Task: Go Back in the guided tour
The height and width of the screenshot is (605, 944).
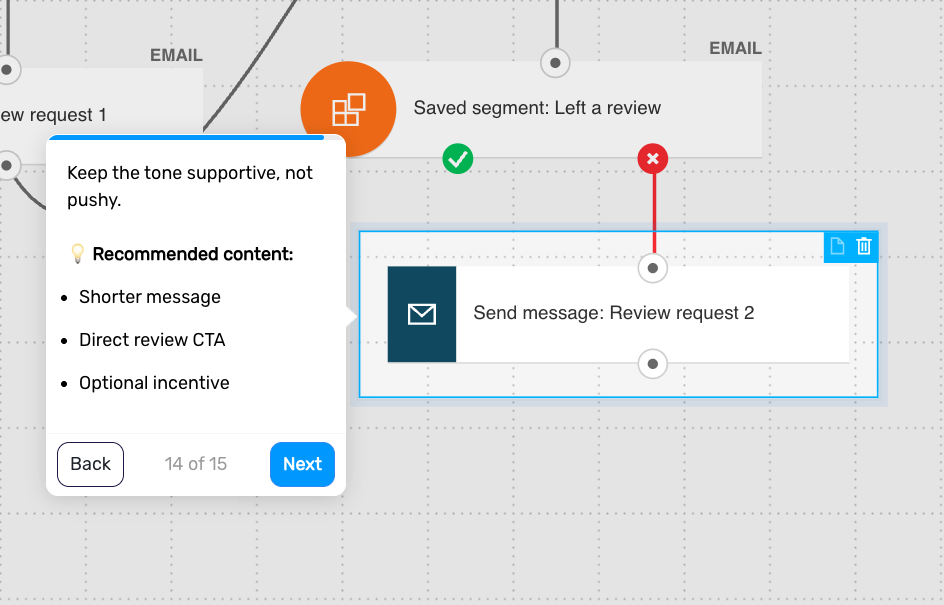Action: (x=90, y=464)
